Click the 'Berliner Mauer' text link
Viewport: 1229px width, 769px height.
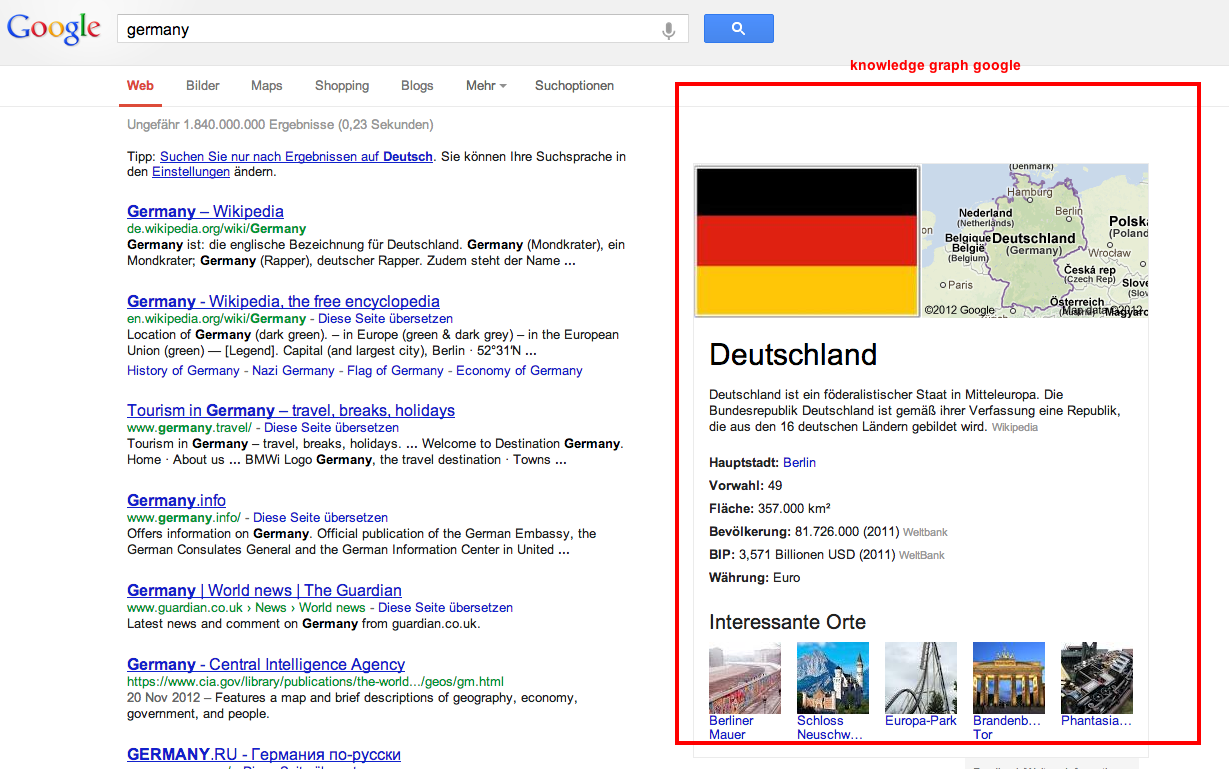pos(731,727)
